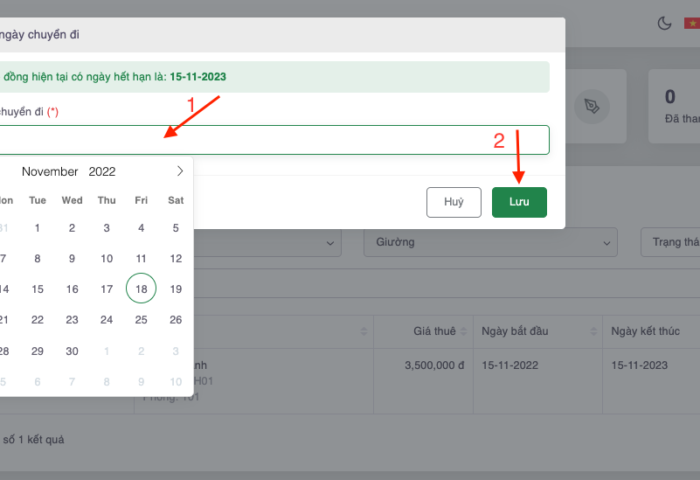This screenshot has height=480, width=700.
Task: Select December 1 in the calendar grid
Action: tap(107, 351)
